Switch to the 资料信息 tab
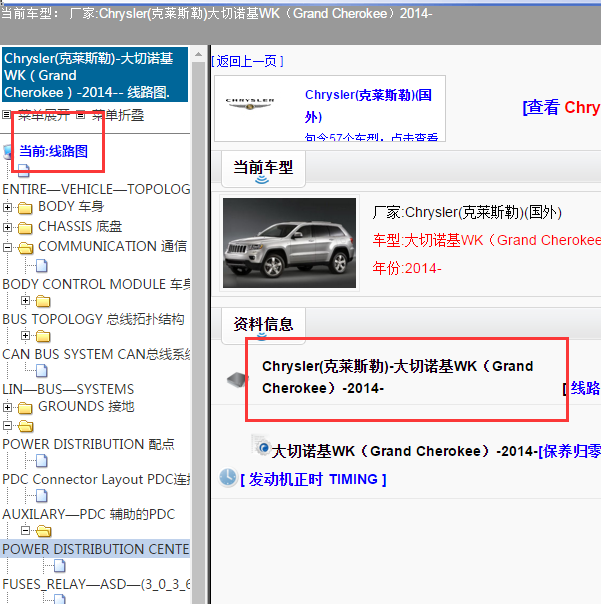 tap(264, 325)
